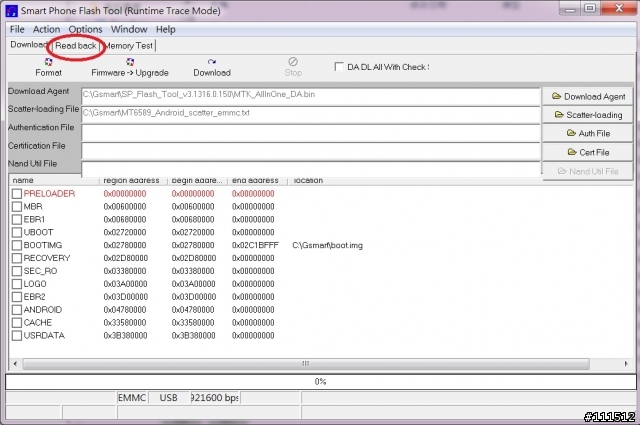This screenshot has width=640, height=425.
Task: Tick the ANDROID partition checkbox
Action: point(17,310)
